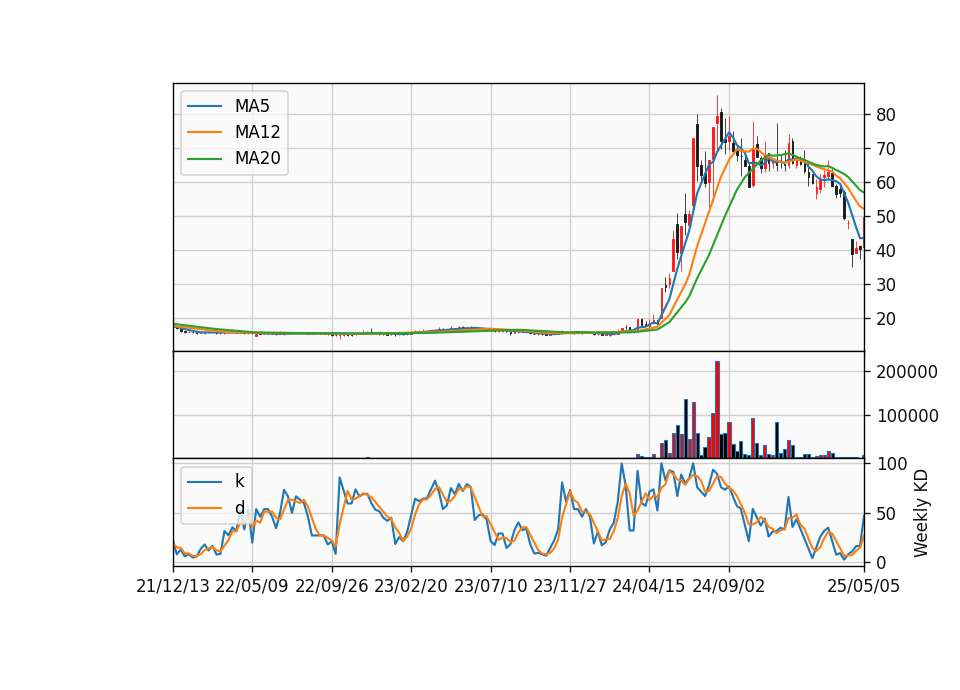Click the 30 price axis tick
Screen dimensions: 960x690
pyautogui.click(x=885, y=285)
